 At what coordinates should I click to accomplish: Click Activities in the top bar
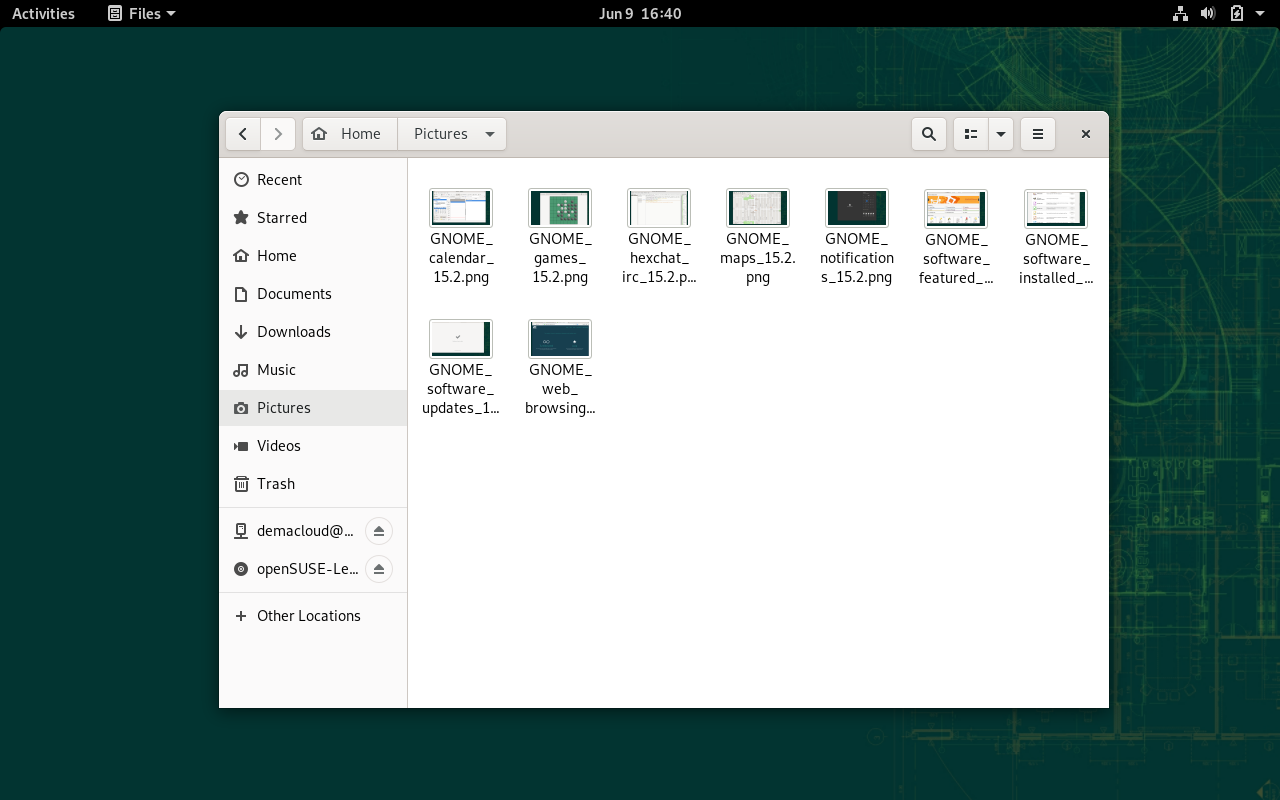pos(43,14)
